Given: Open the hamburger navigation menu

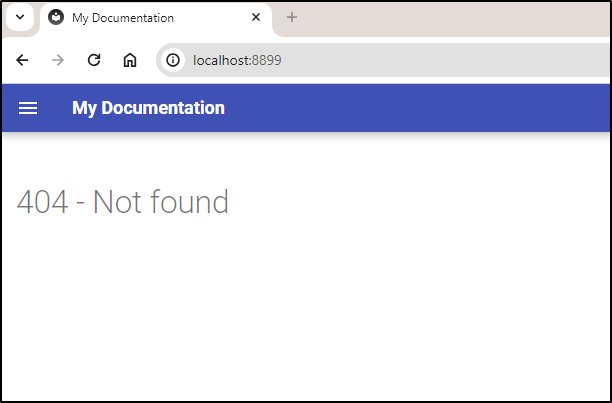Looking at the screenshot, I should click(28, 108).
